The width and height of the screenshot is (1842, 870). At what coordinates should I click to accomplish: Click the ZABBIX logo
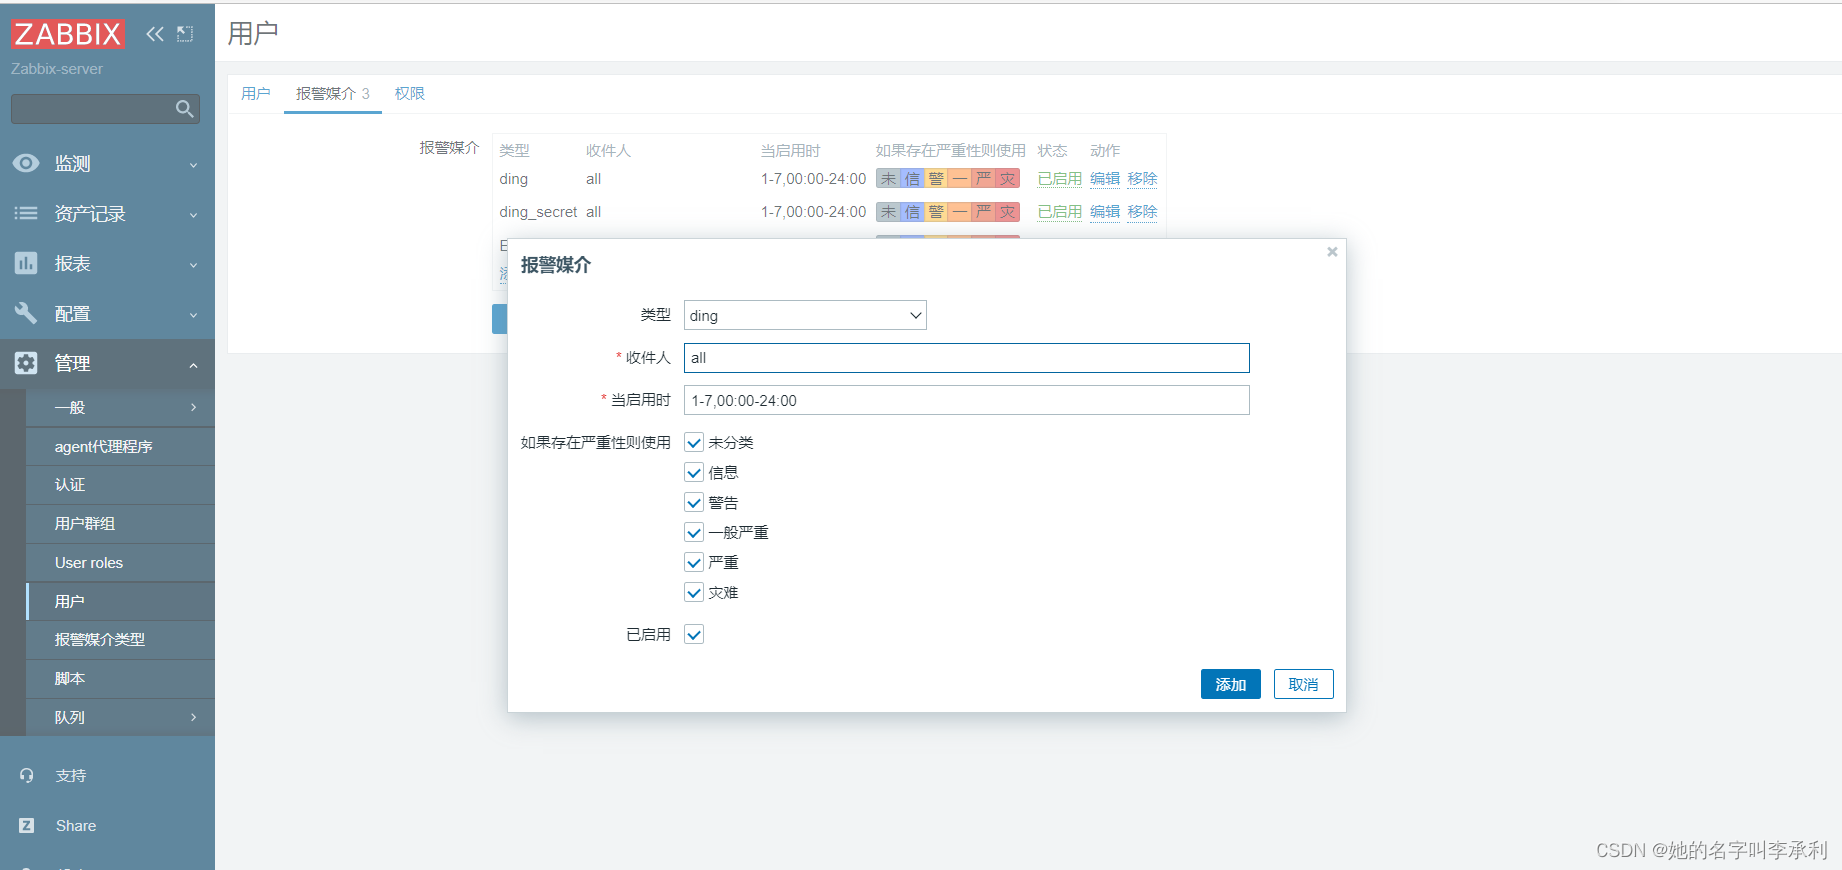click(x=68, y=34)
